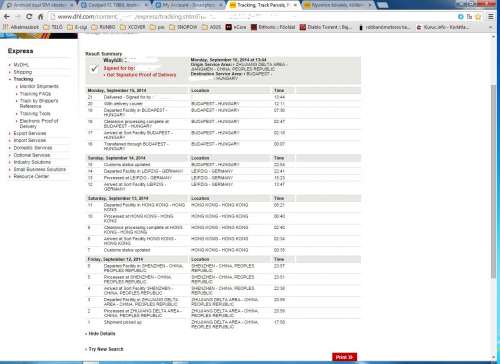Image resolution: width=500 pixels, height=364 pixels.
Task: Expand the Shipping sidebar section
Action: pos(23,72)
